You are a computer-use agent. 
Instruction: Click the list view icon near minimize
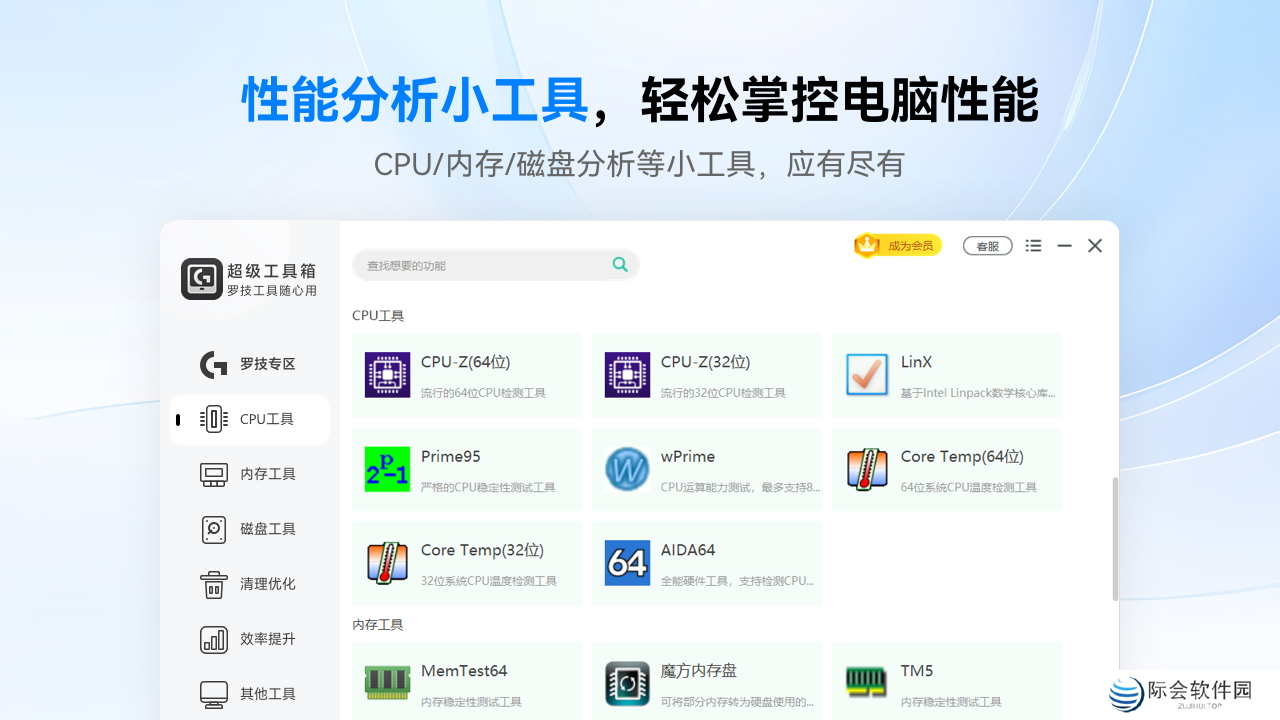pos(1033,245)
